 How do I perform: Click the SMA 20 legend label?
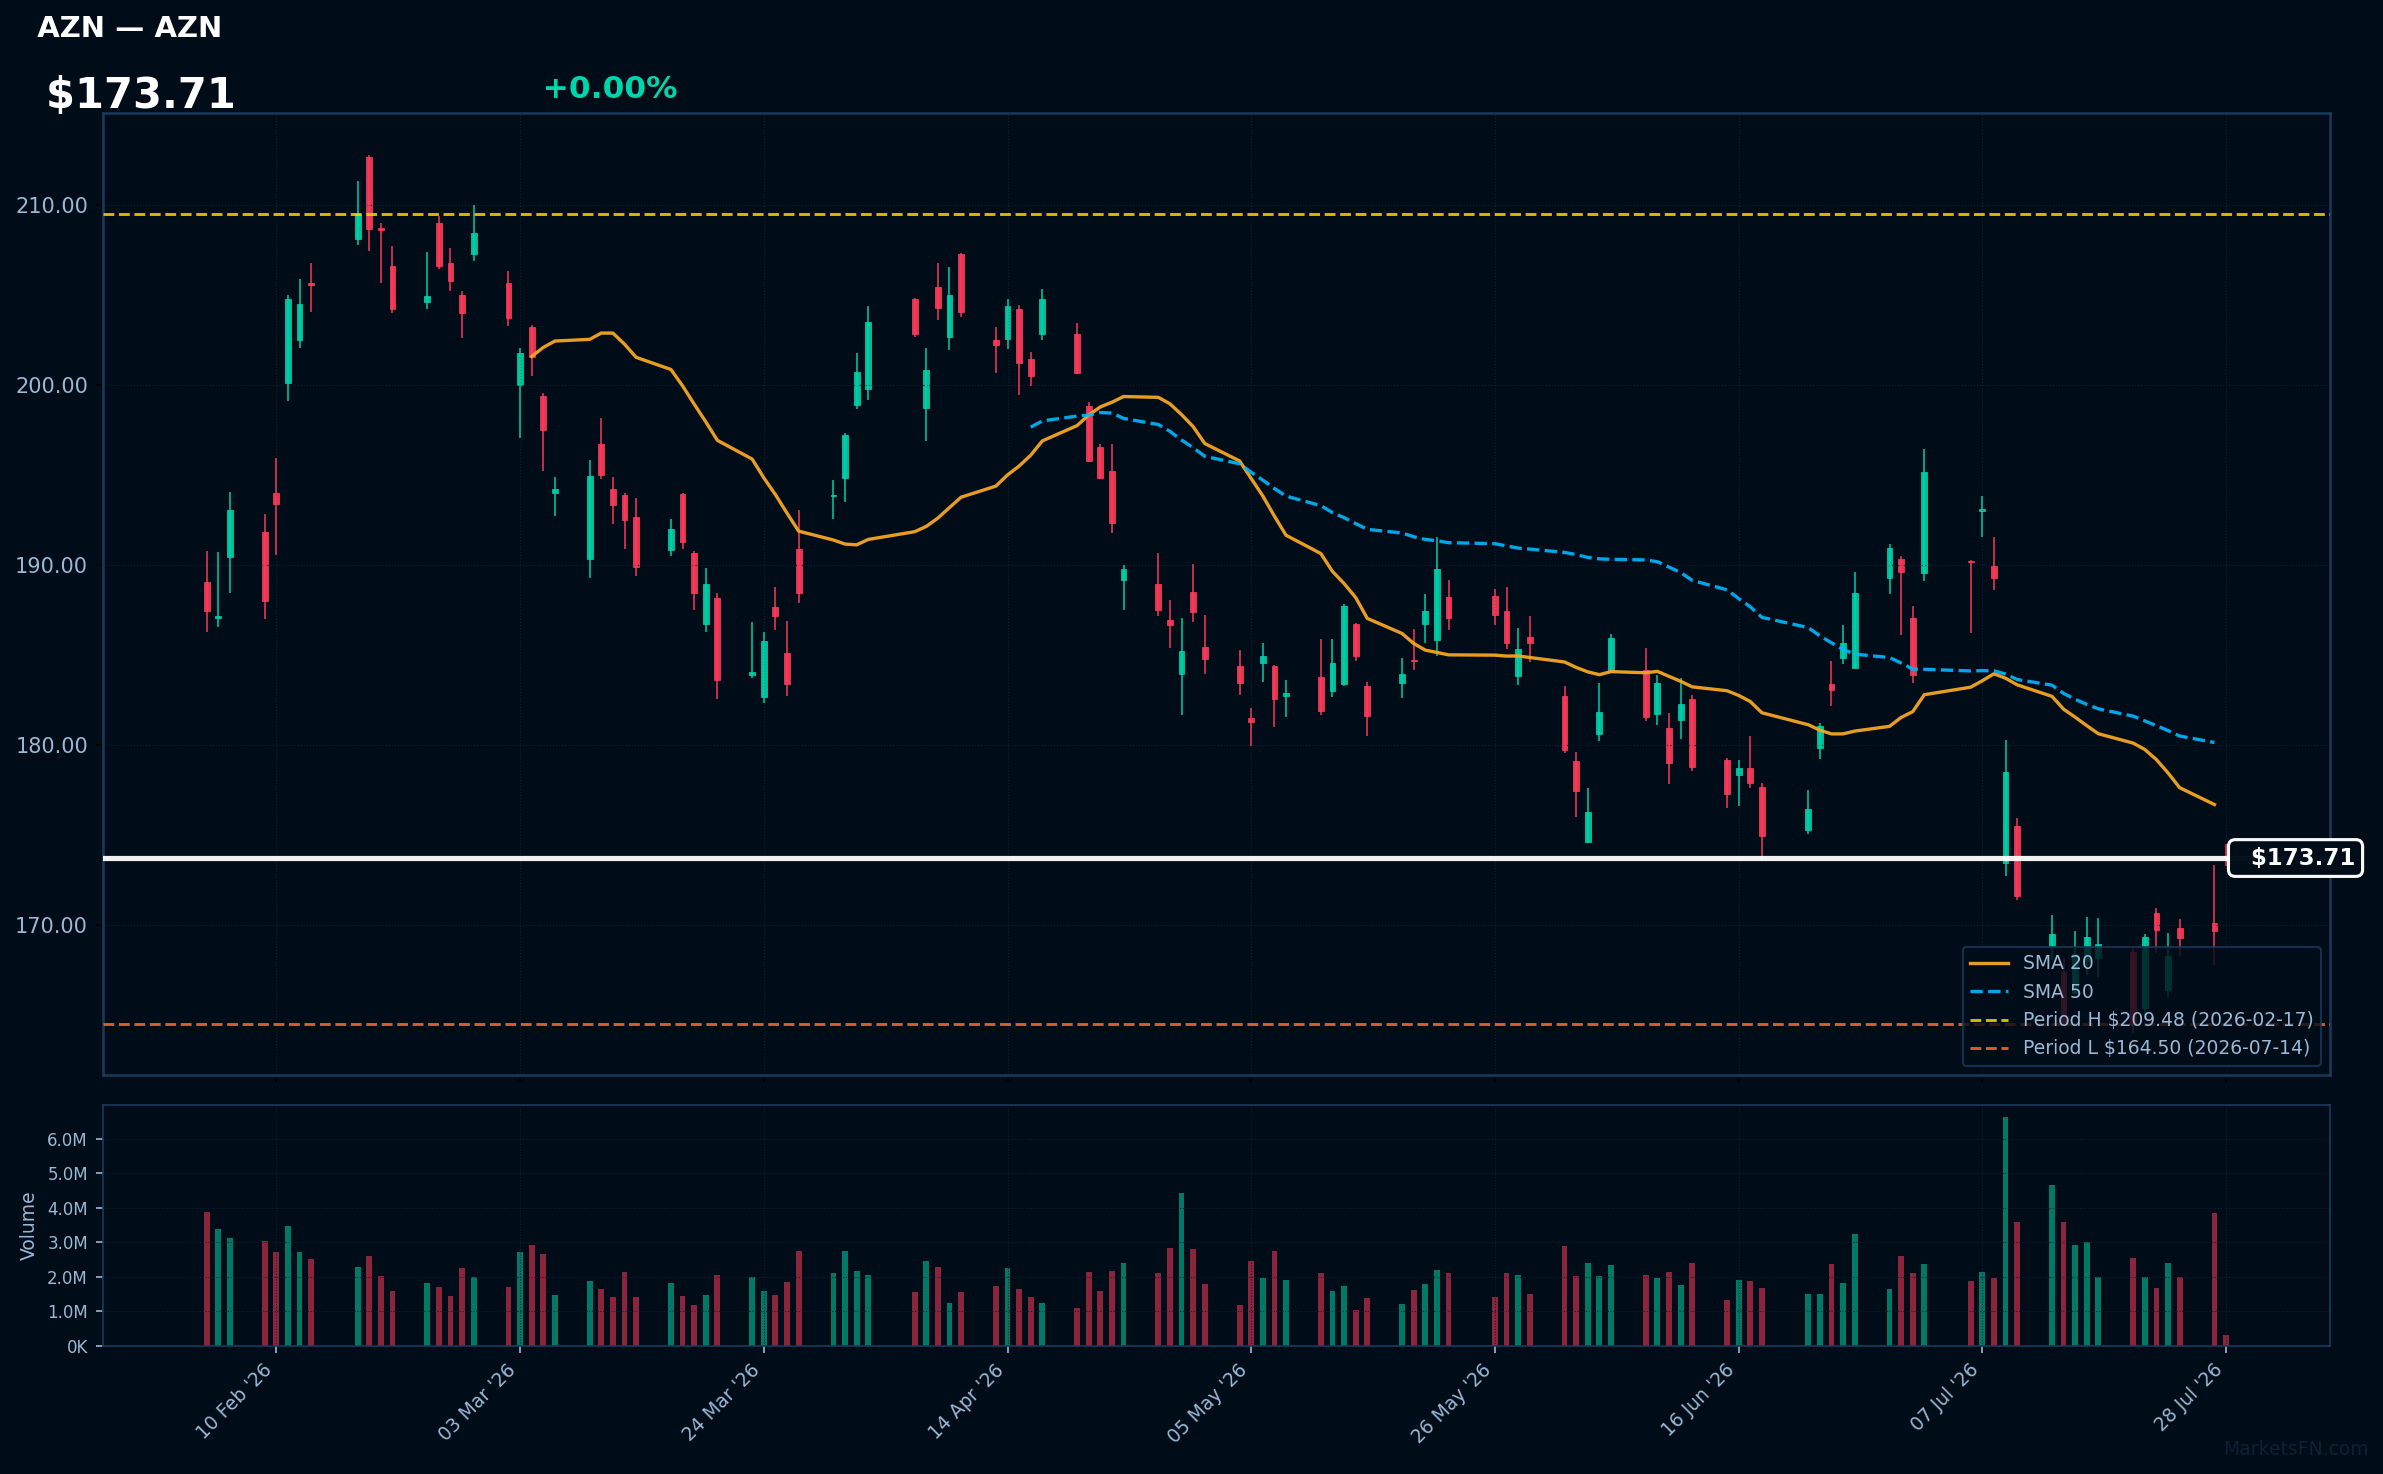click(x=2058, y=963)
